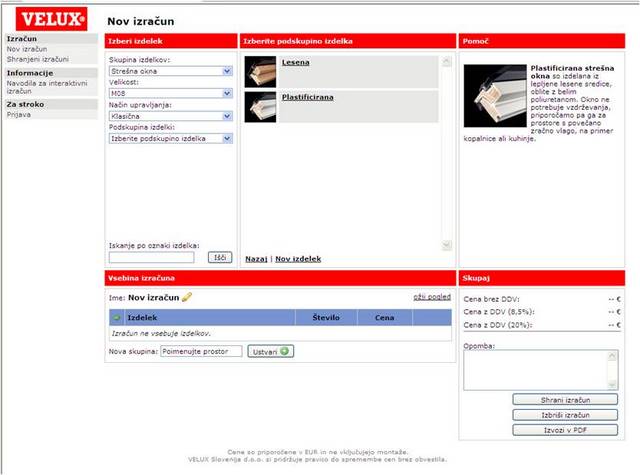The width and height of the screenshot is (640, 475).
Task: Click the pencil icon to rename Nov izračun
Action: pyautogui.click(x=187, y=297)
